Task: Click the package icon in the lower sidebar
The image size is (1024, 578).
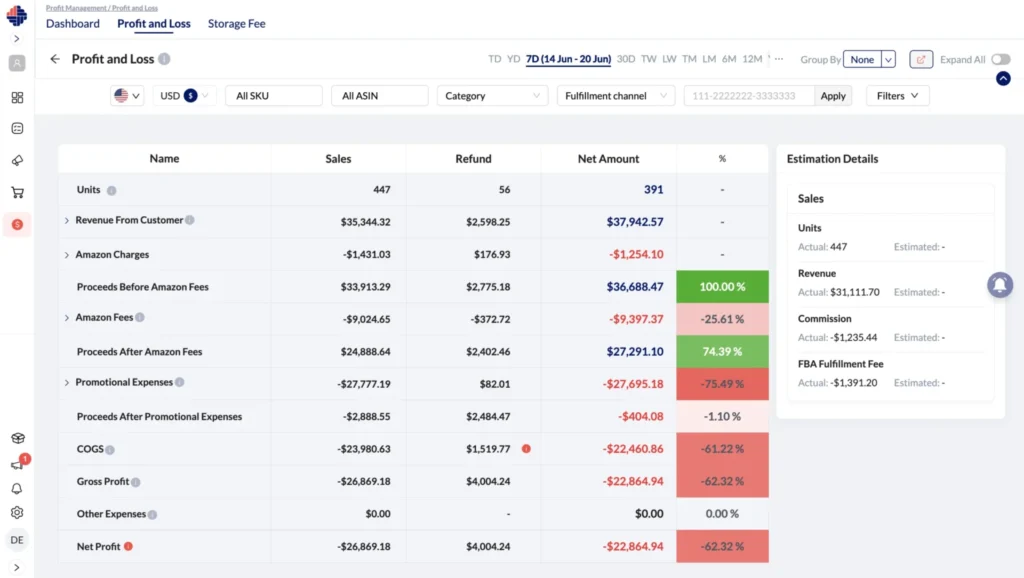Action: [x=16, y=437]
